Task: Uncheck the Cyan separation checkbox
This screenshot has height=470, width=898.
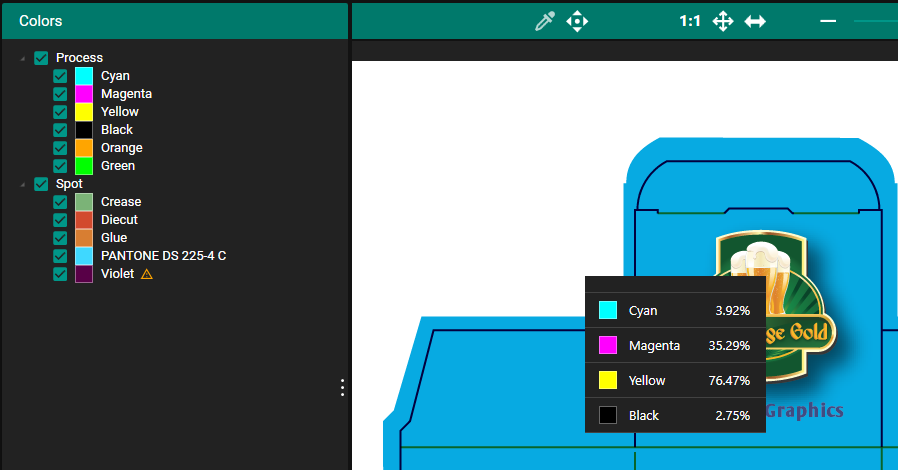Action: (60, 76)
